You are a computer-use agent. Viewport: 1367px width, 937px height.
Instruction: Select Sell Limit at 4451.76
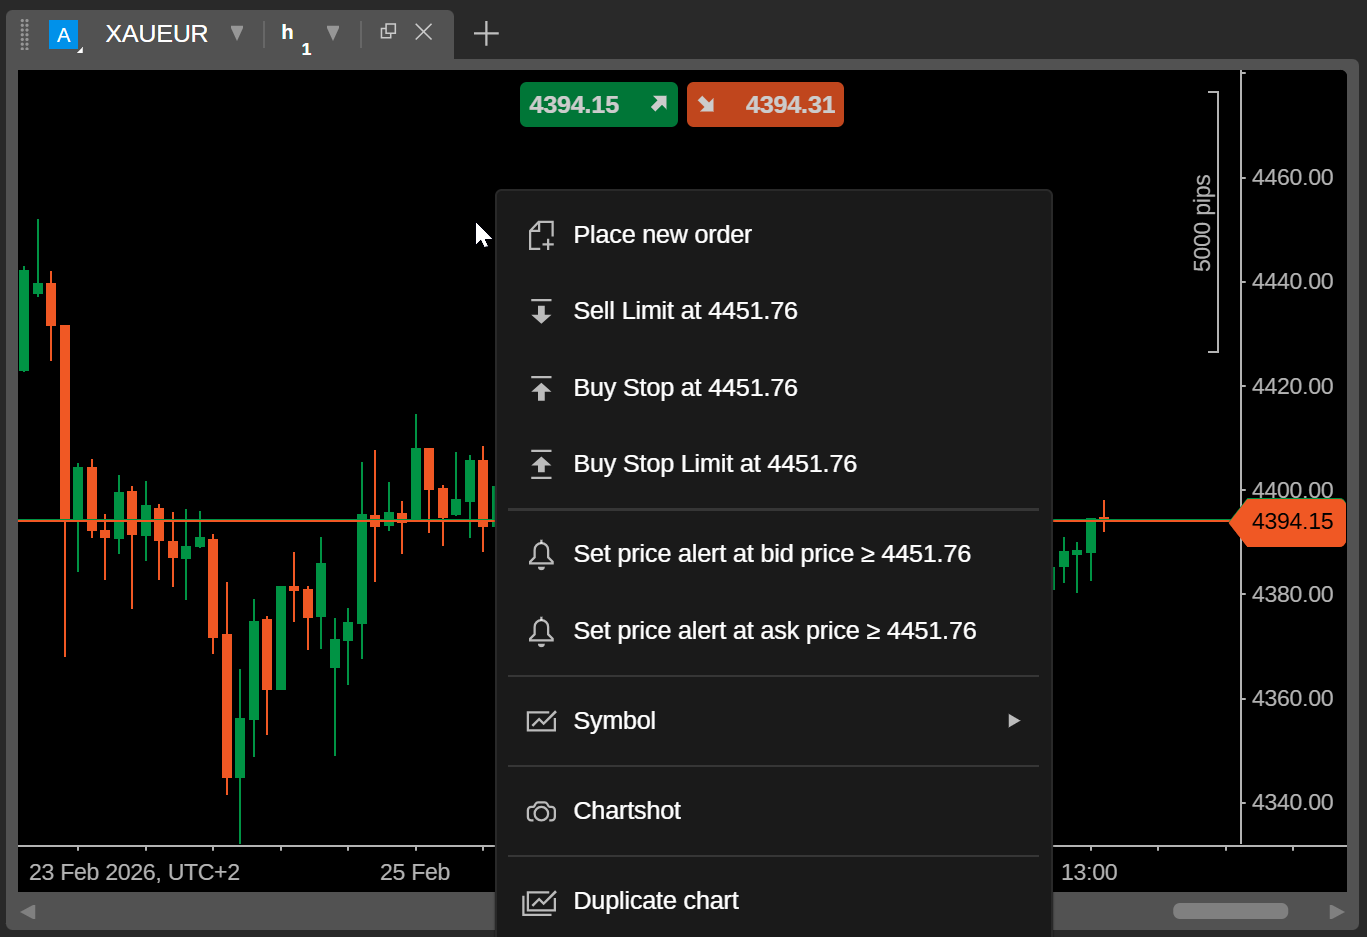coord(774,311)
